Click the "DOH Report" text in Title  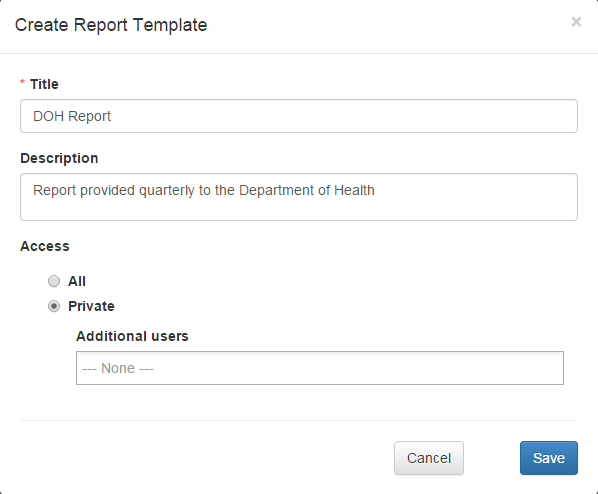click(72, 116)
